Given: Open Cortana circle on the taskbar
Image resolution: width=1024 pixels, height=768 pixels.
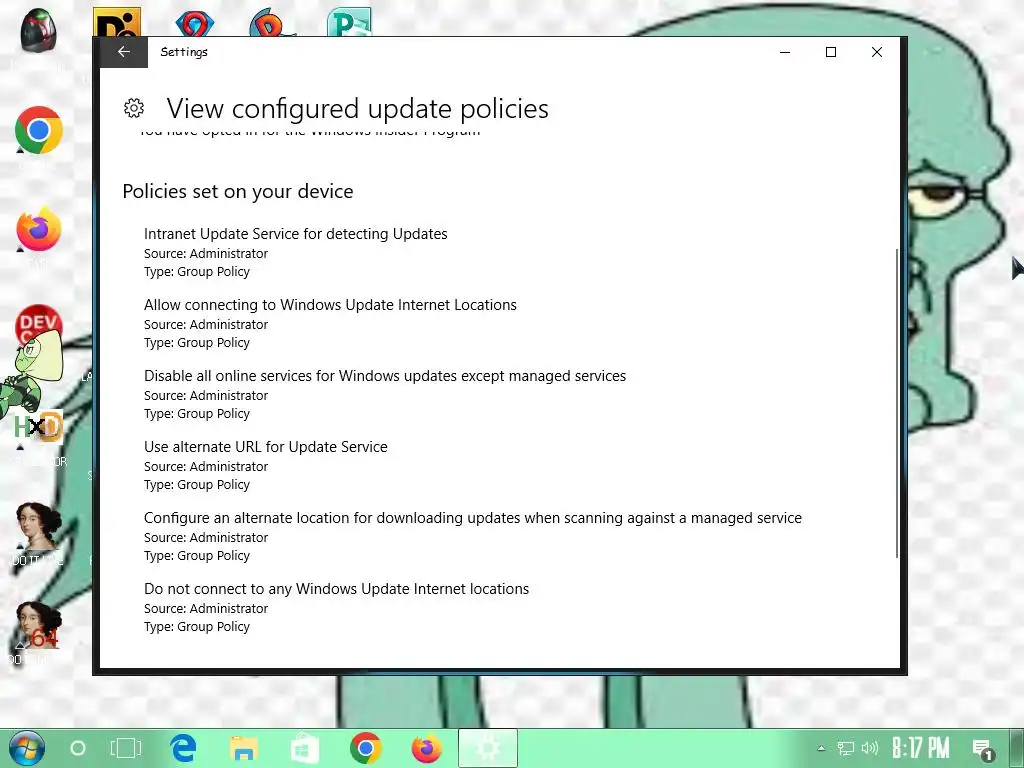Looking at the screenshot, I should [x=78, y=748].
